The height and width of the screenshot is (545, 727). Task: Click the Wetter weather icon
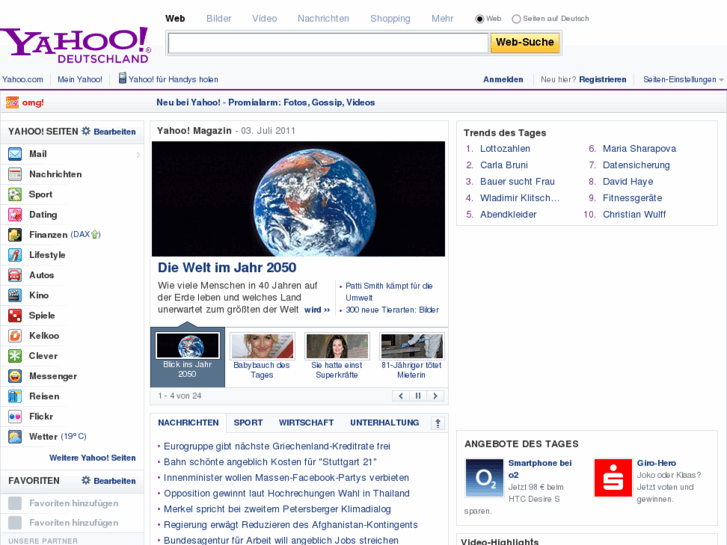click(x=15, y=436)
